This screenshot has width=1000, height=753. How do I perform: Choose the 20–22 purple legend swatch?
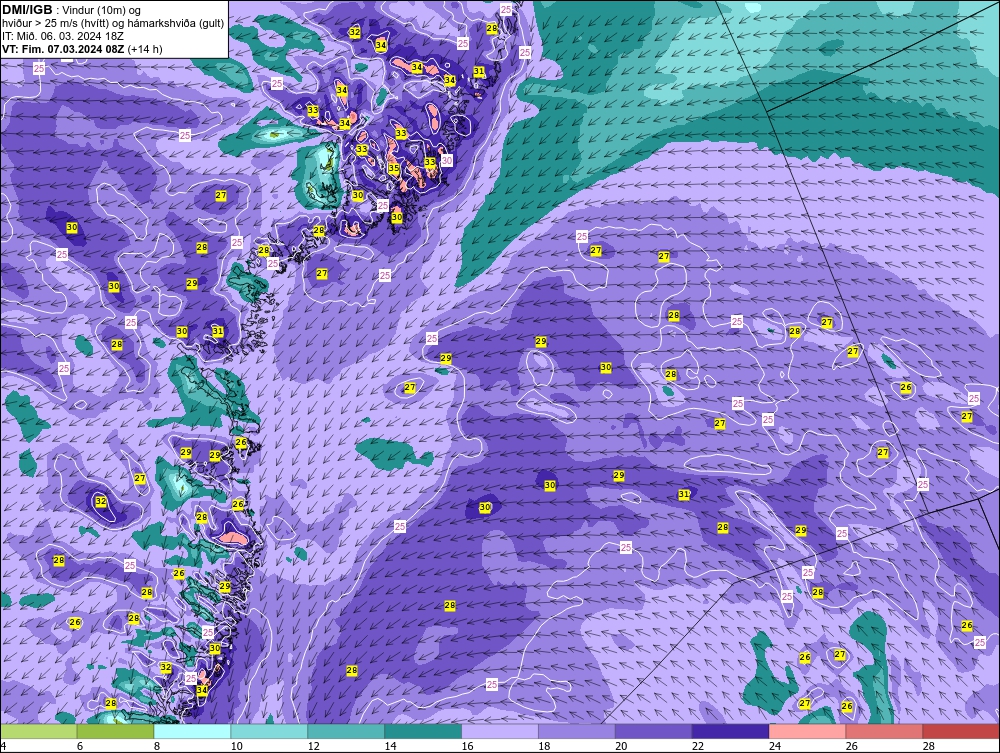(654, 731)
